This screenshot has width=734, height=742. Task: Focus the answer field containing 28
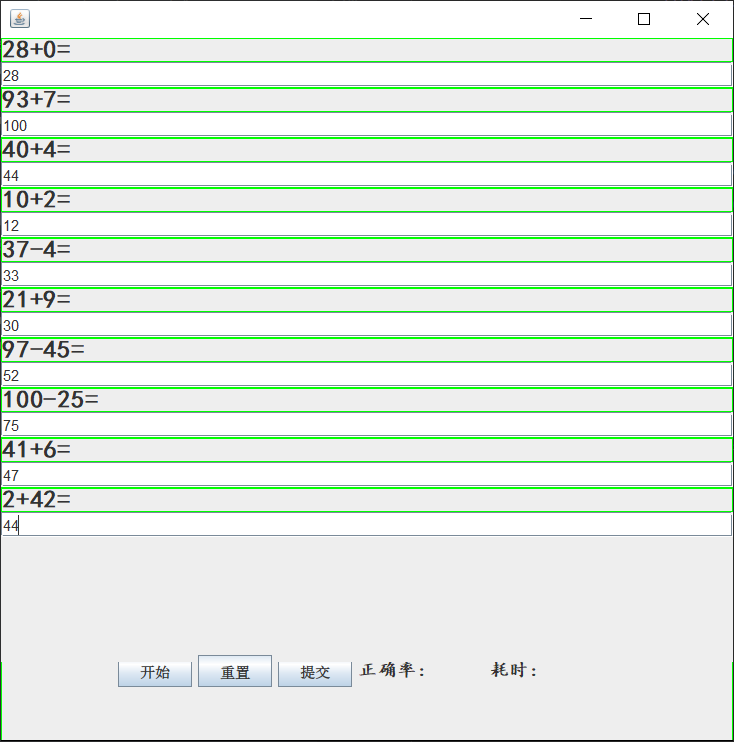367,75
